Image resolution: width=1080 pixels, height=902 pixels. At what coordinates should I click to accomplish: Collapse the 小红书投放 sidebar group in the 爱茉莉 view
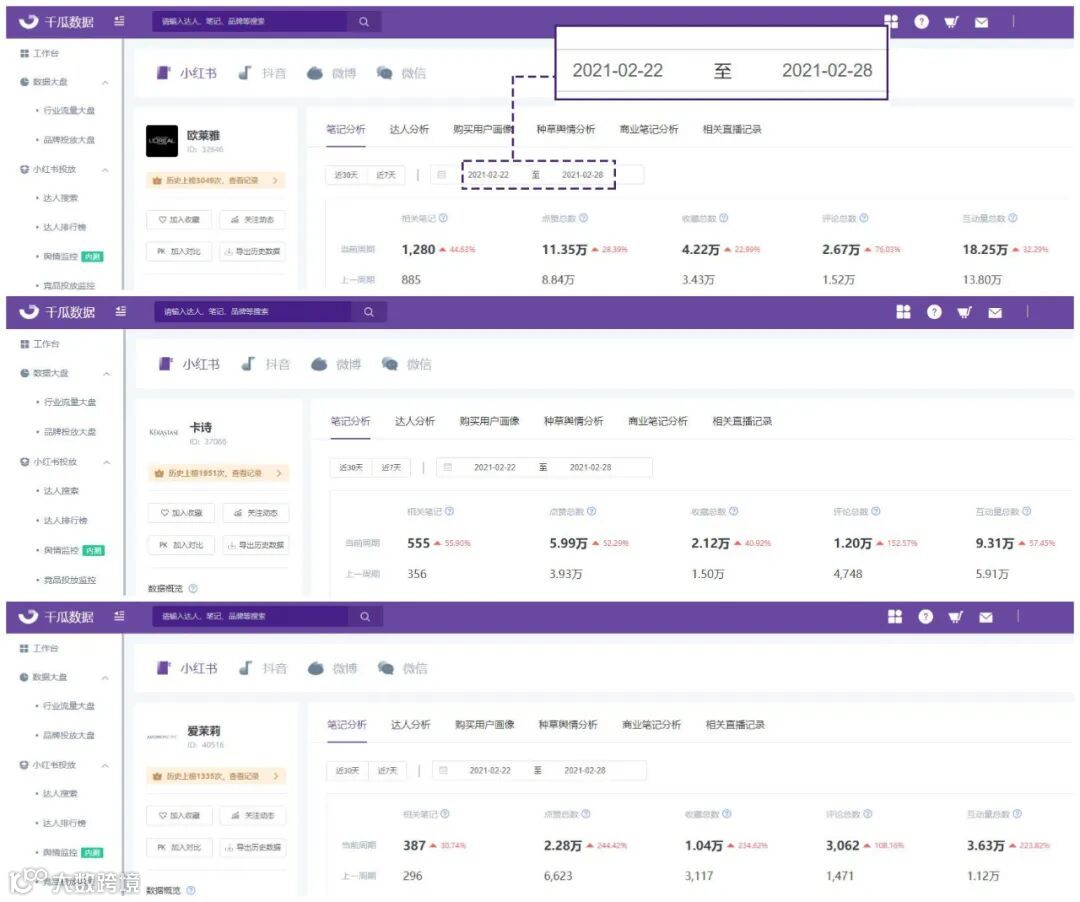point(105,766)
